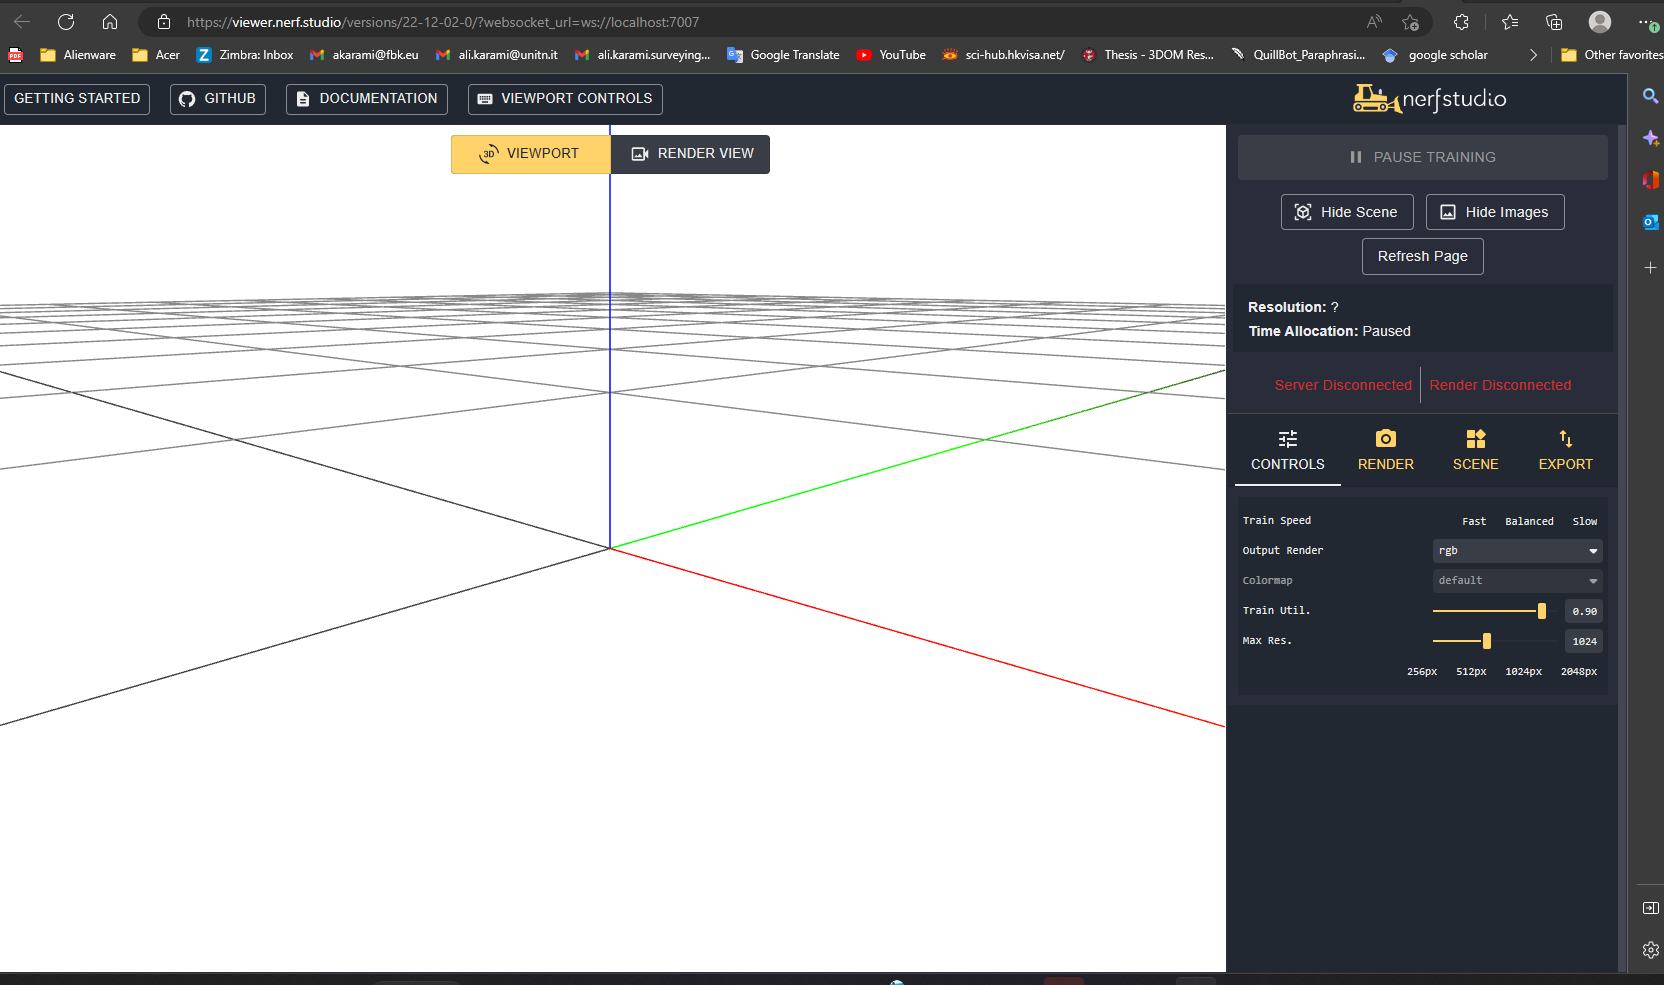This screenshot has height=985, width=1664.
Task: Open the DOCUMENTATION page
Action: pyautogui.click(x=366, y=99)
